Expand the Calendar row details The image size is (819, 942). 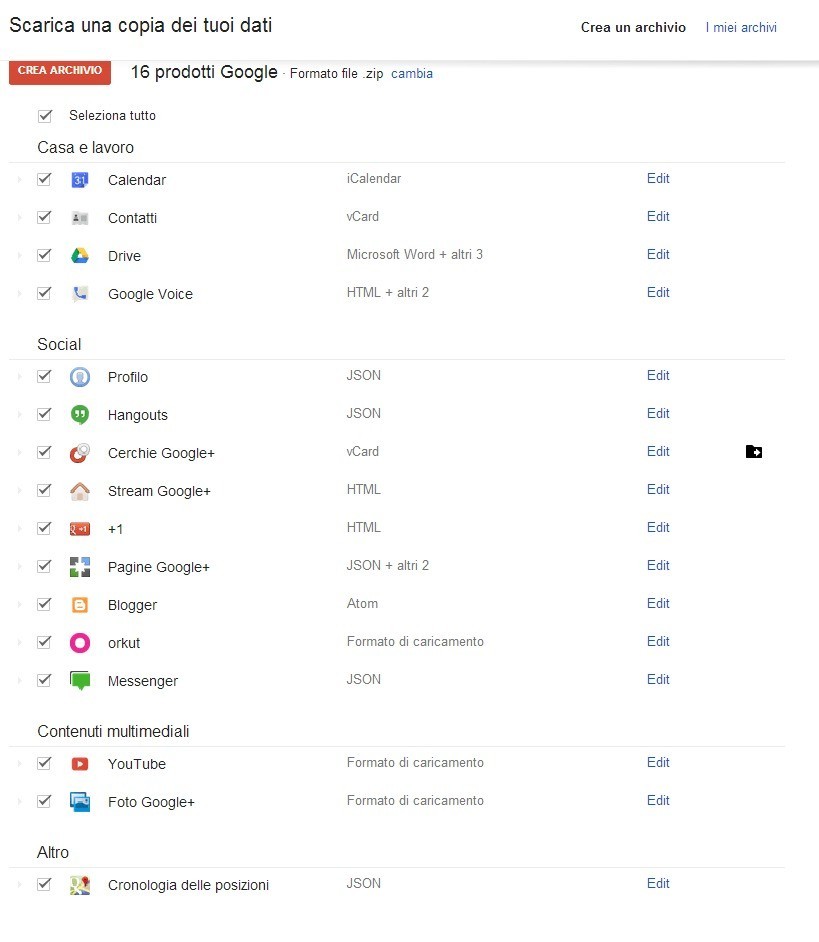(18, 180)
